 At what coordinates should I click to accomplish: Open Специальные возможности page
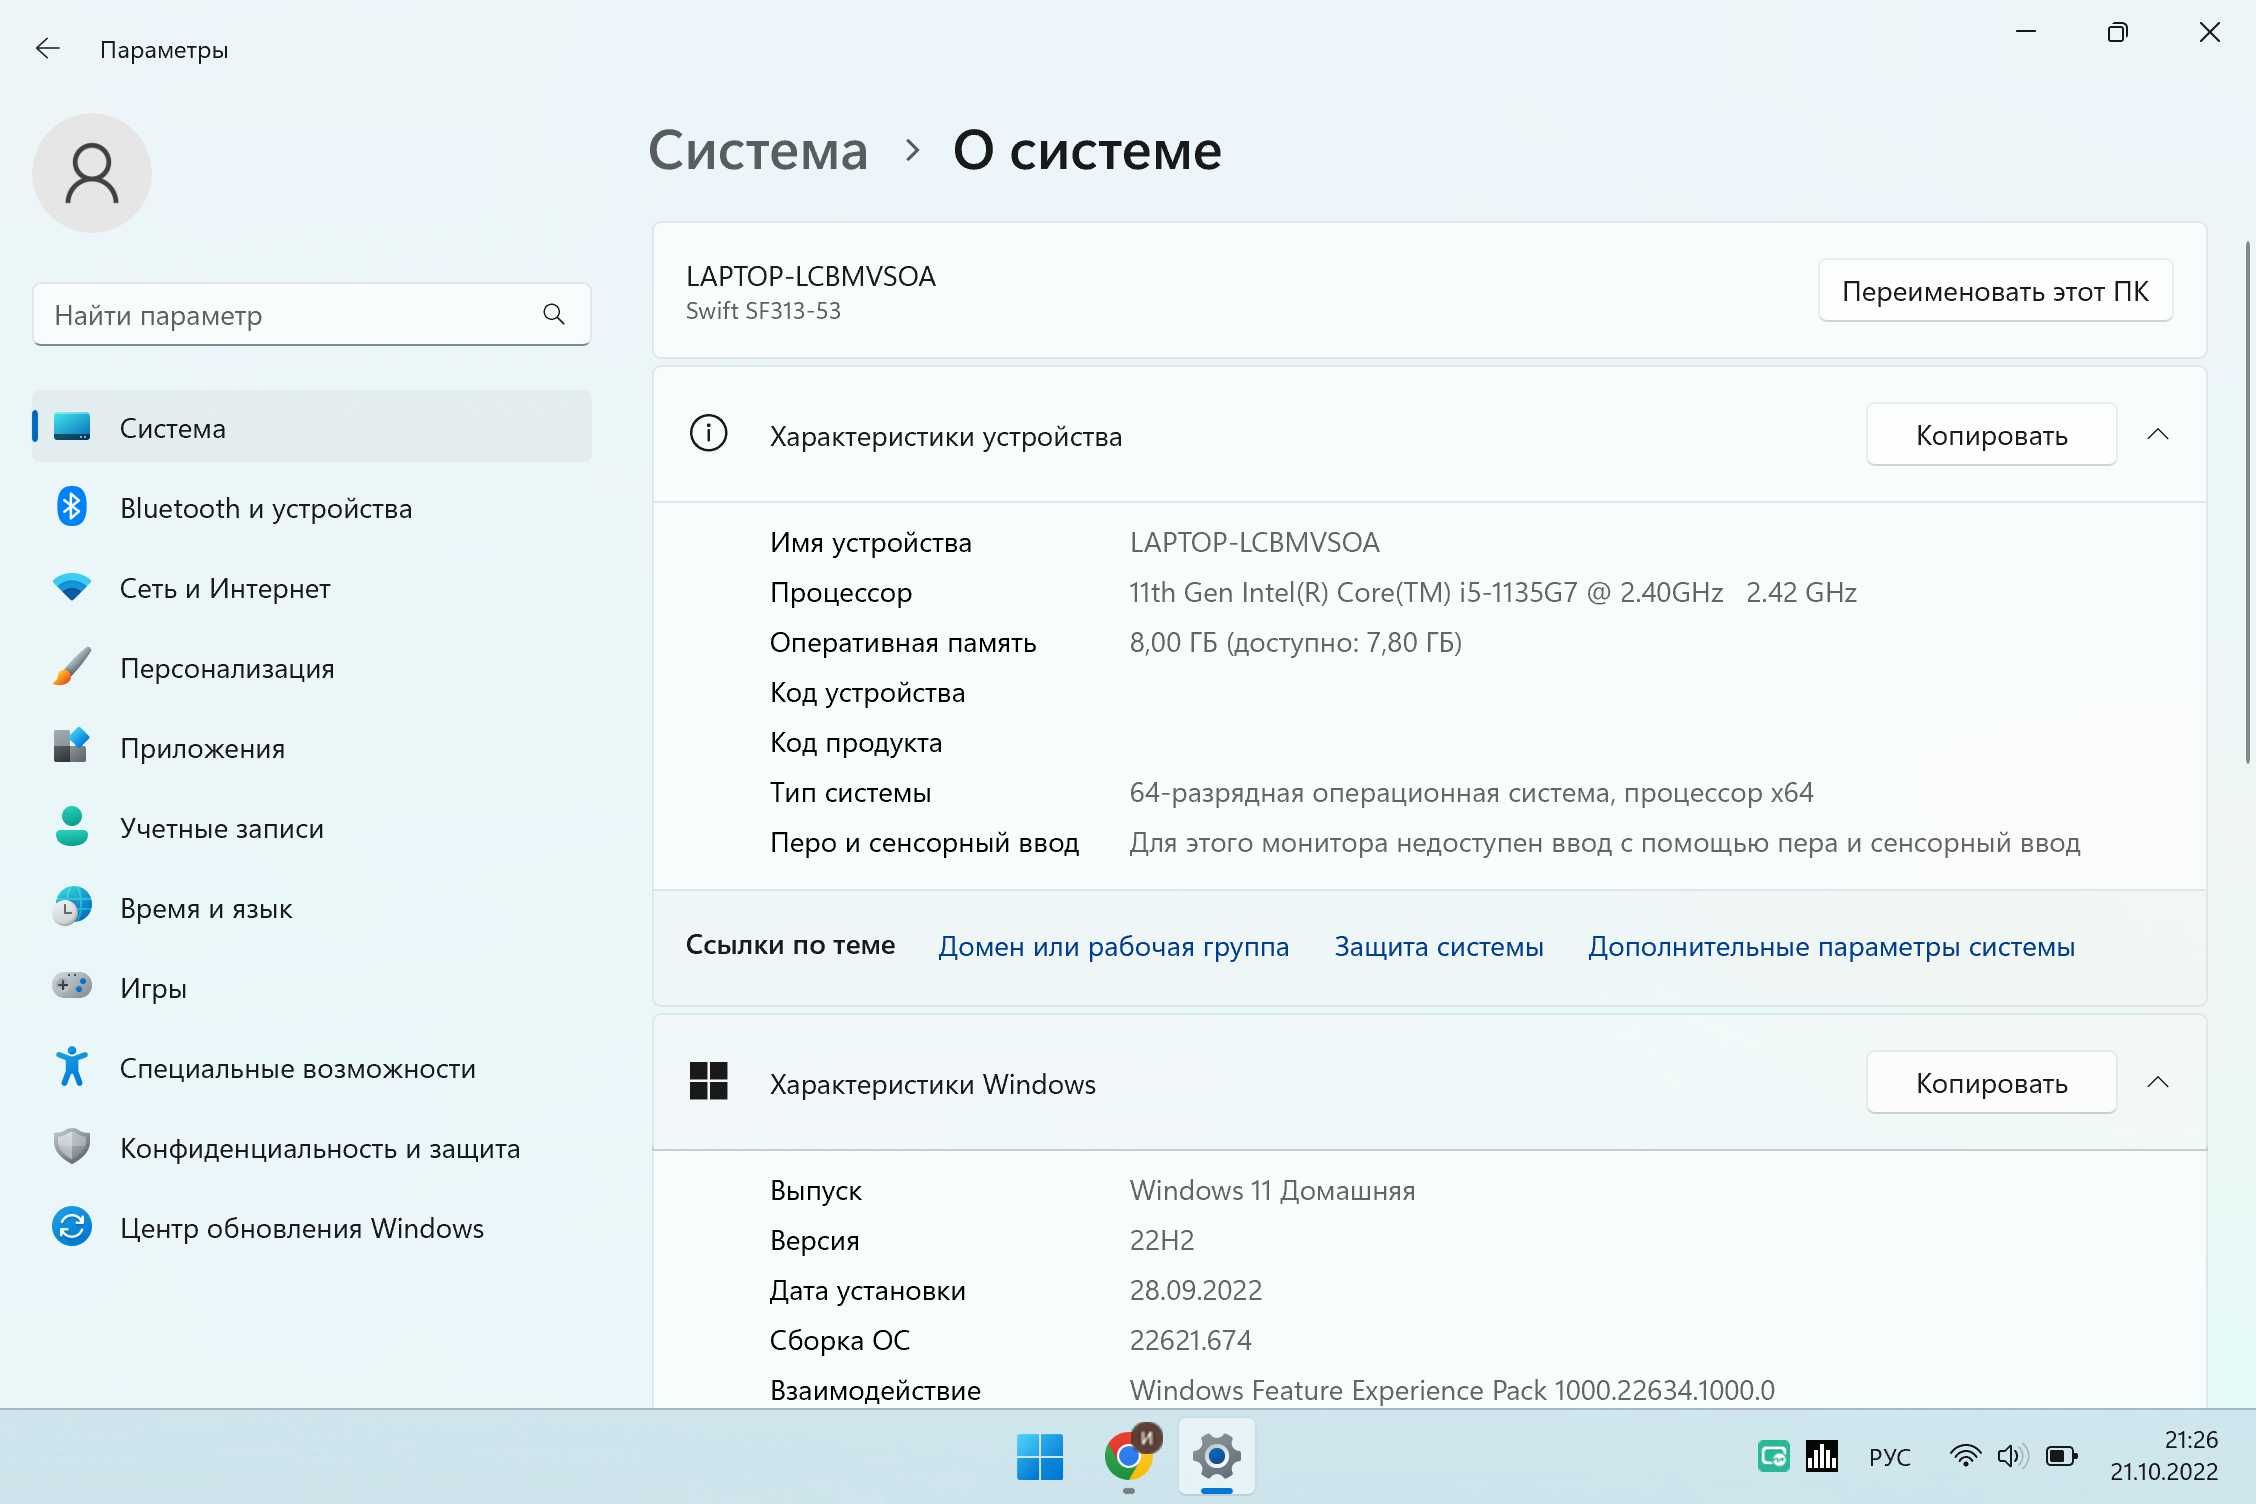pos(312,1067)
